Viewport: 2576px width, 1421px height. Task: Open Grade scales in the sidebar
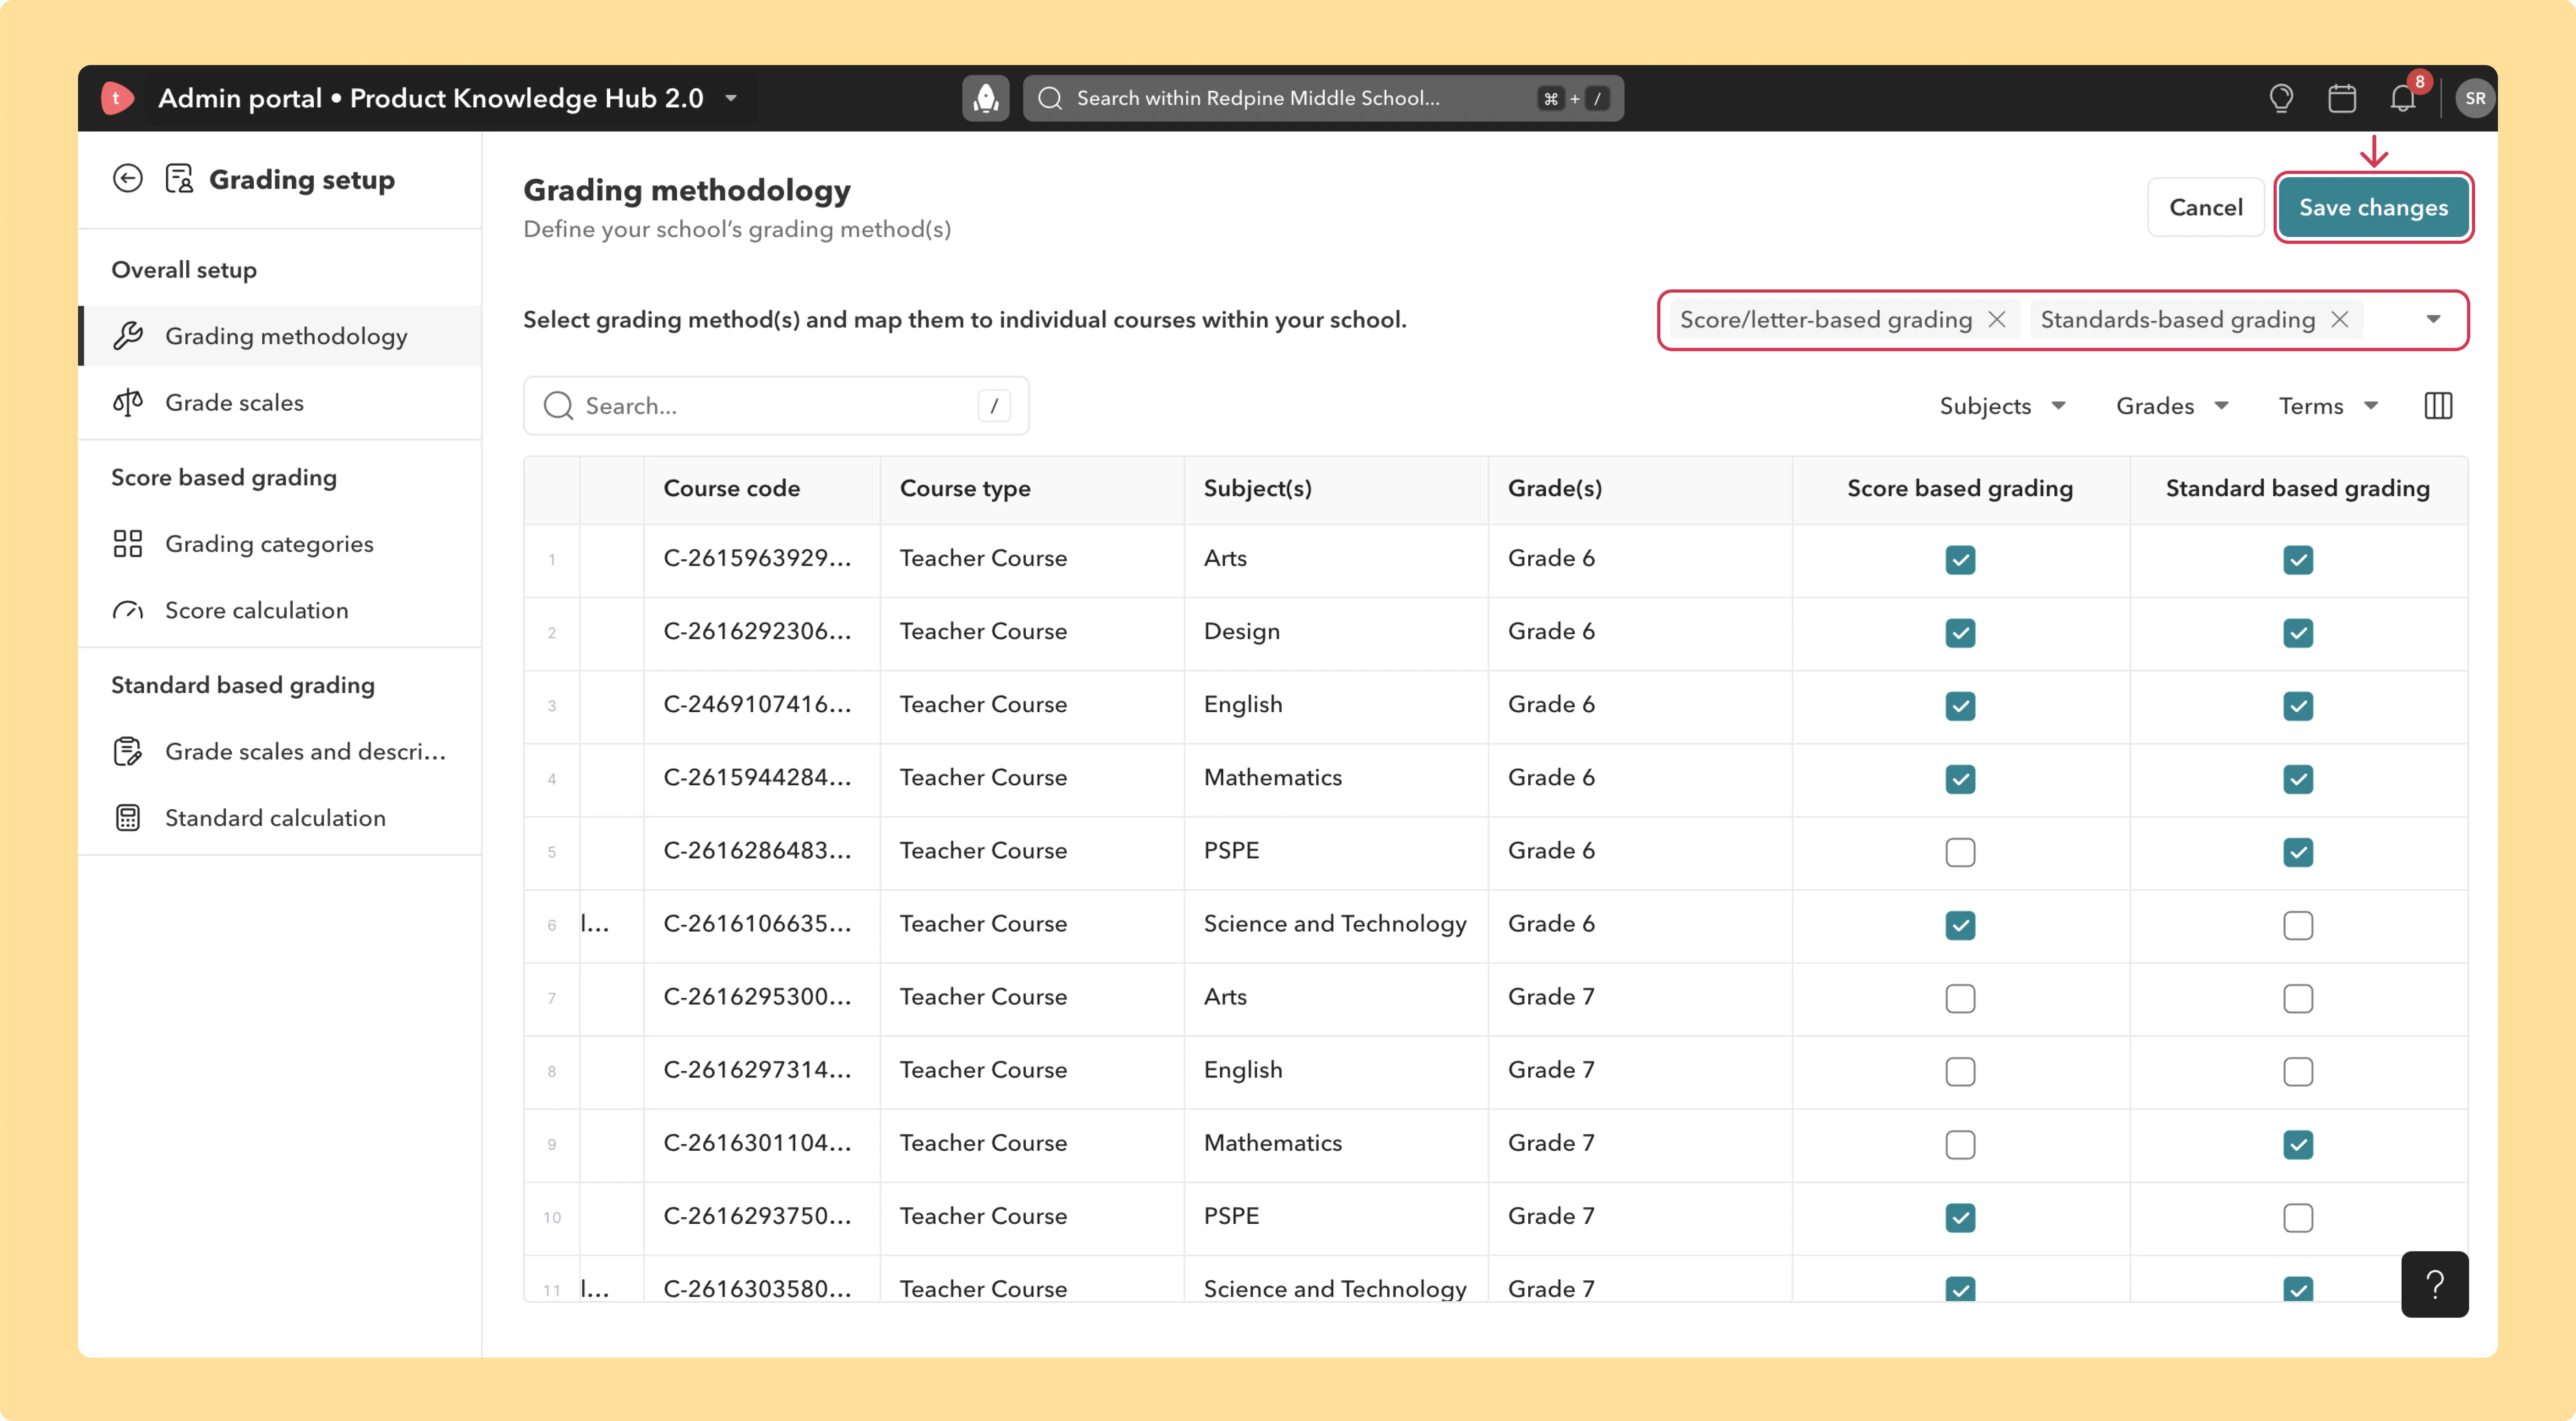coord(280,402)
